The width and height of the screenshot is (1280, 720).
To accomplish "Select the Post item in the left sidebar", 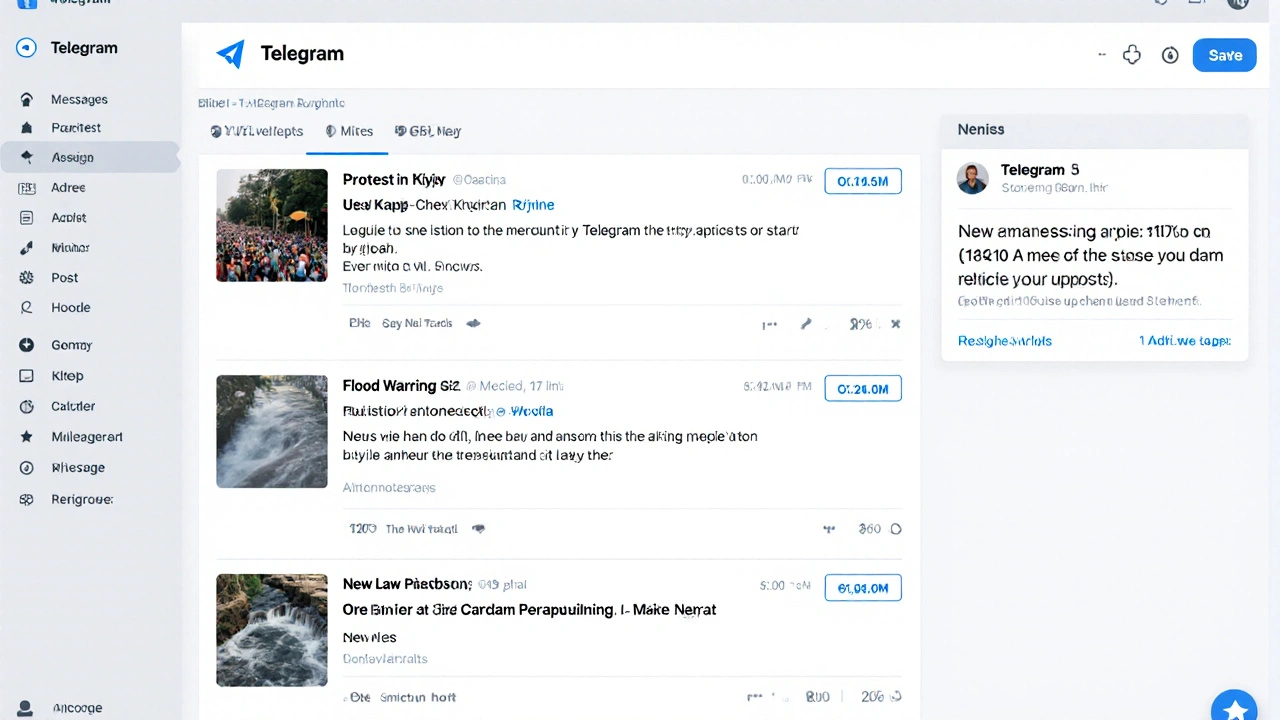I will (64, 277).
